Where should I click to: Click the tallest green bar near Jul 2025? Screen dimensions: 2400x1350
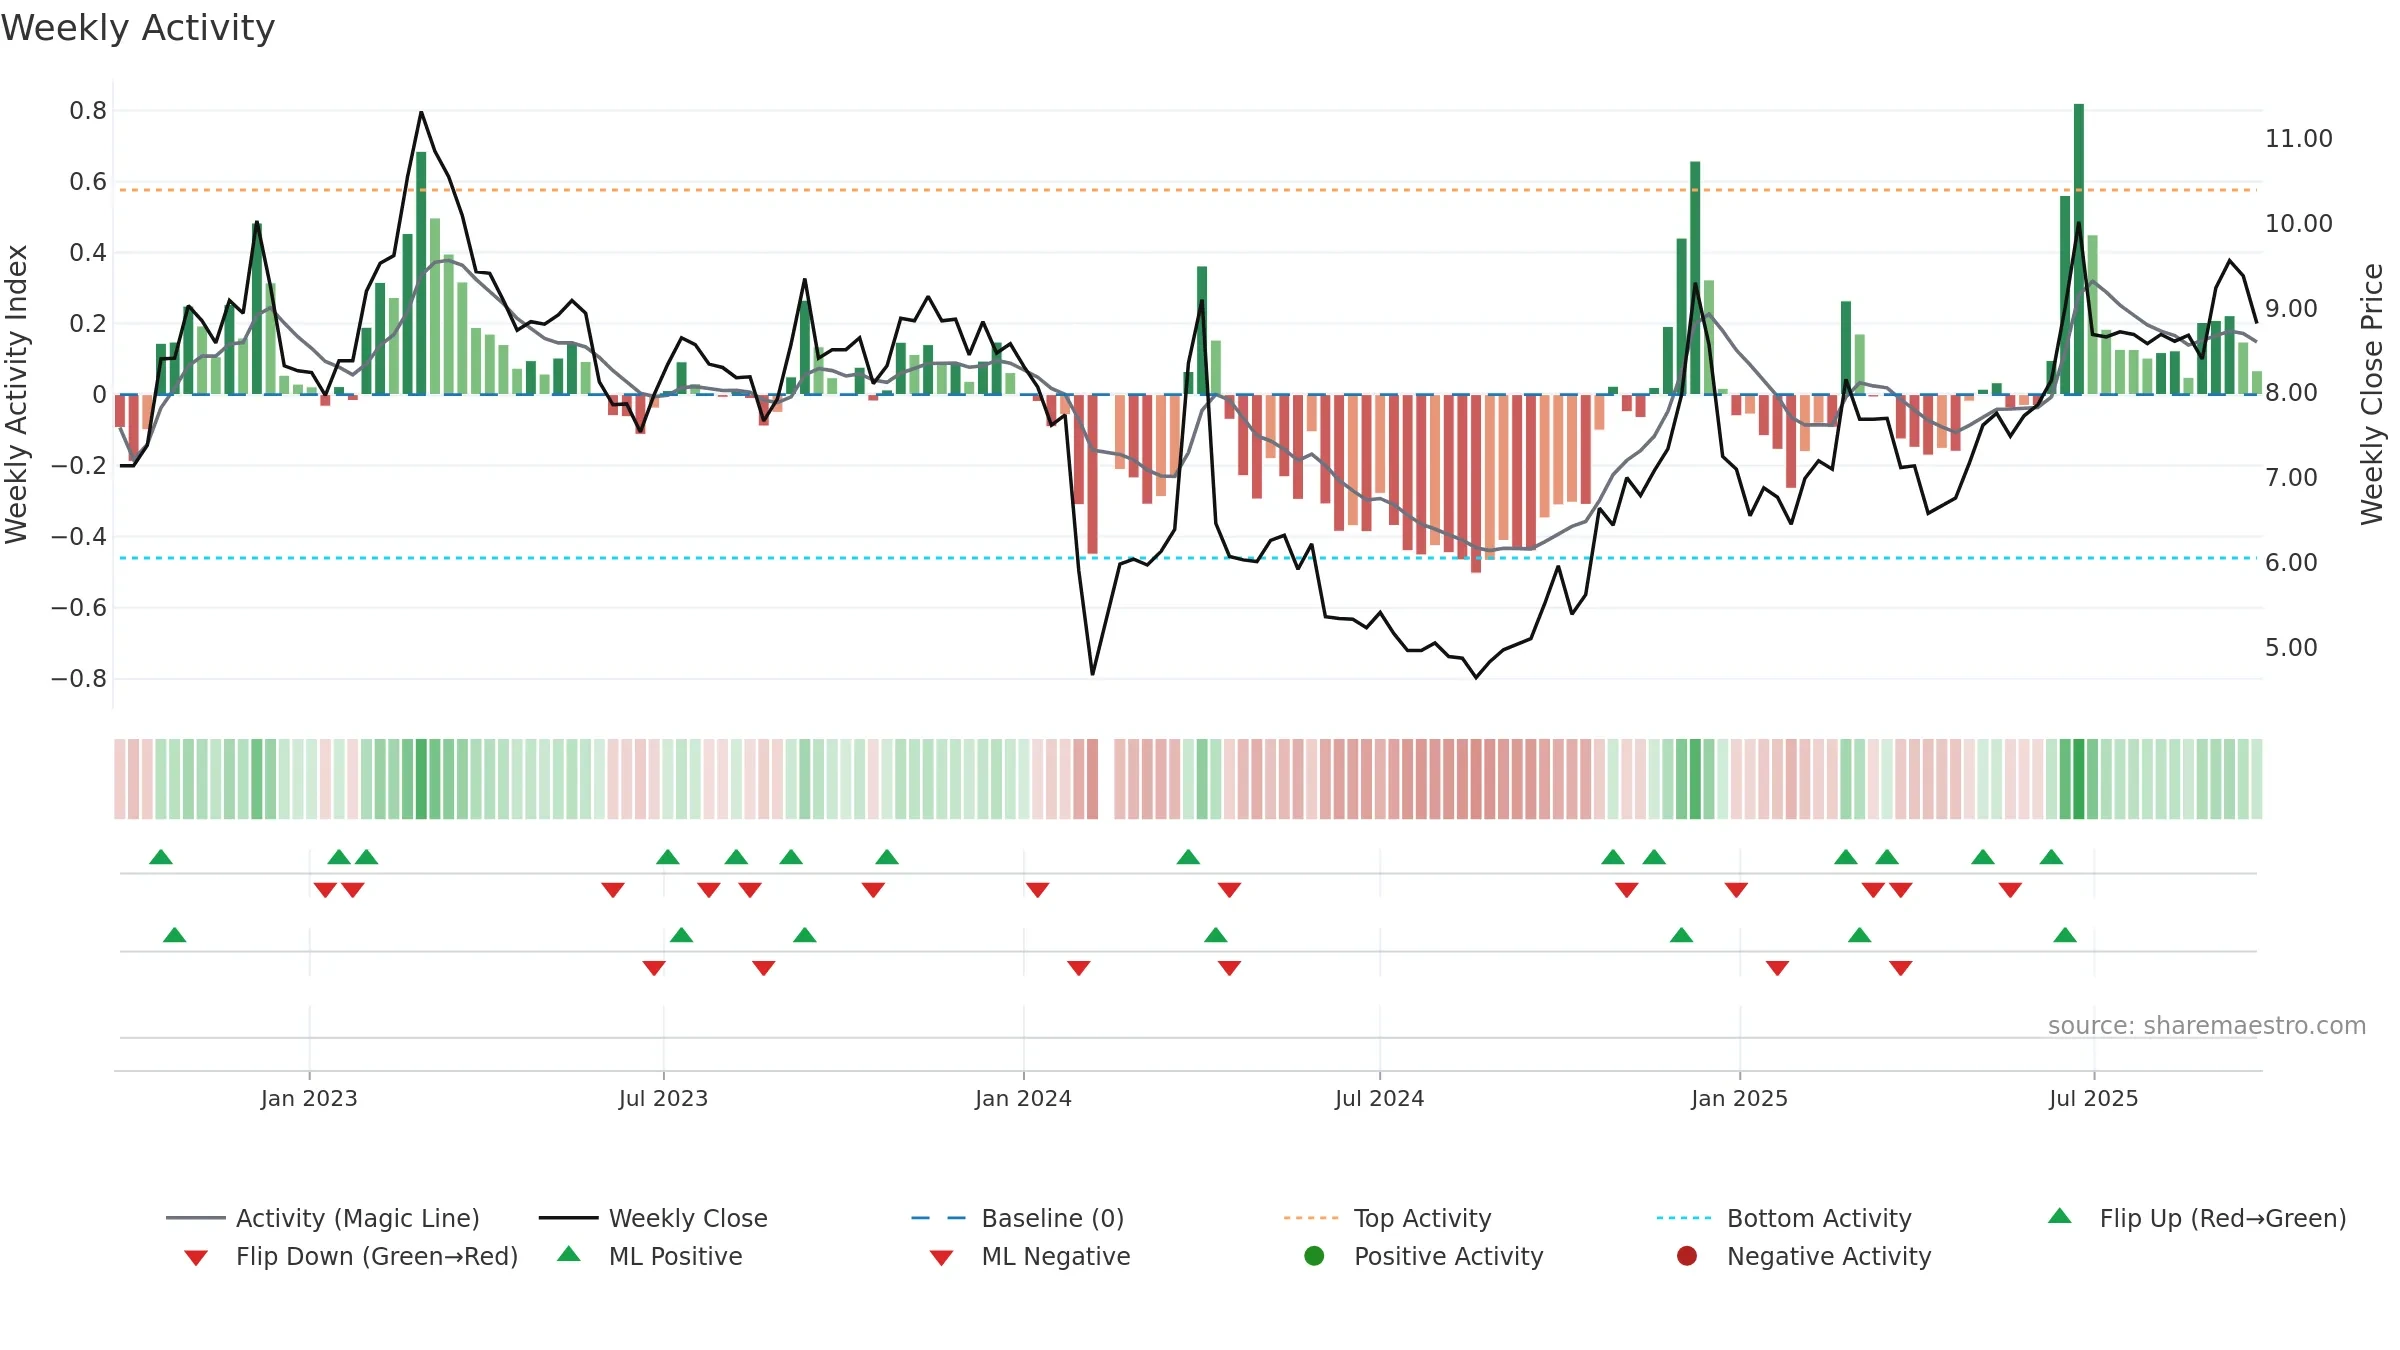(x=2079, y=249)
